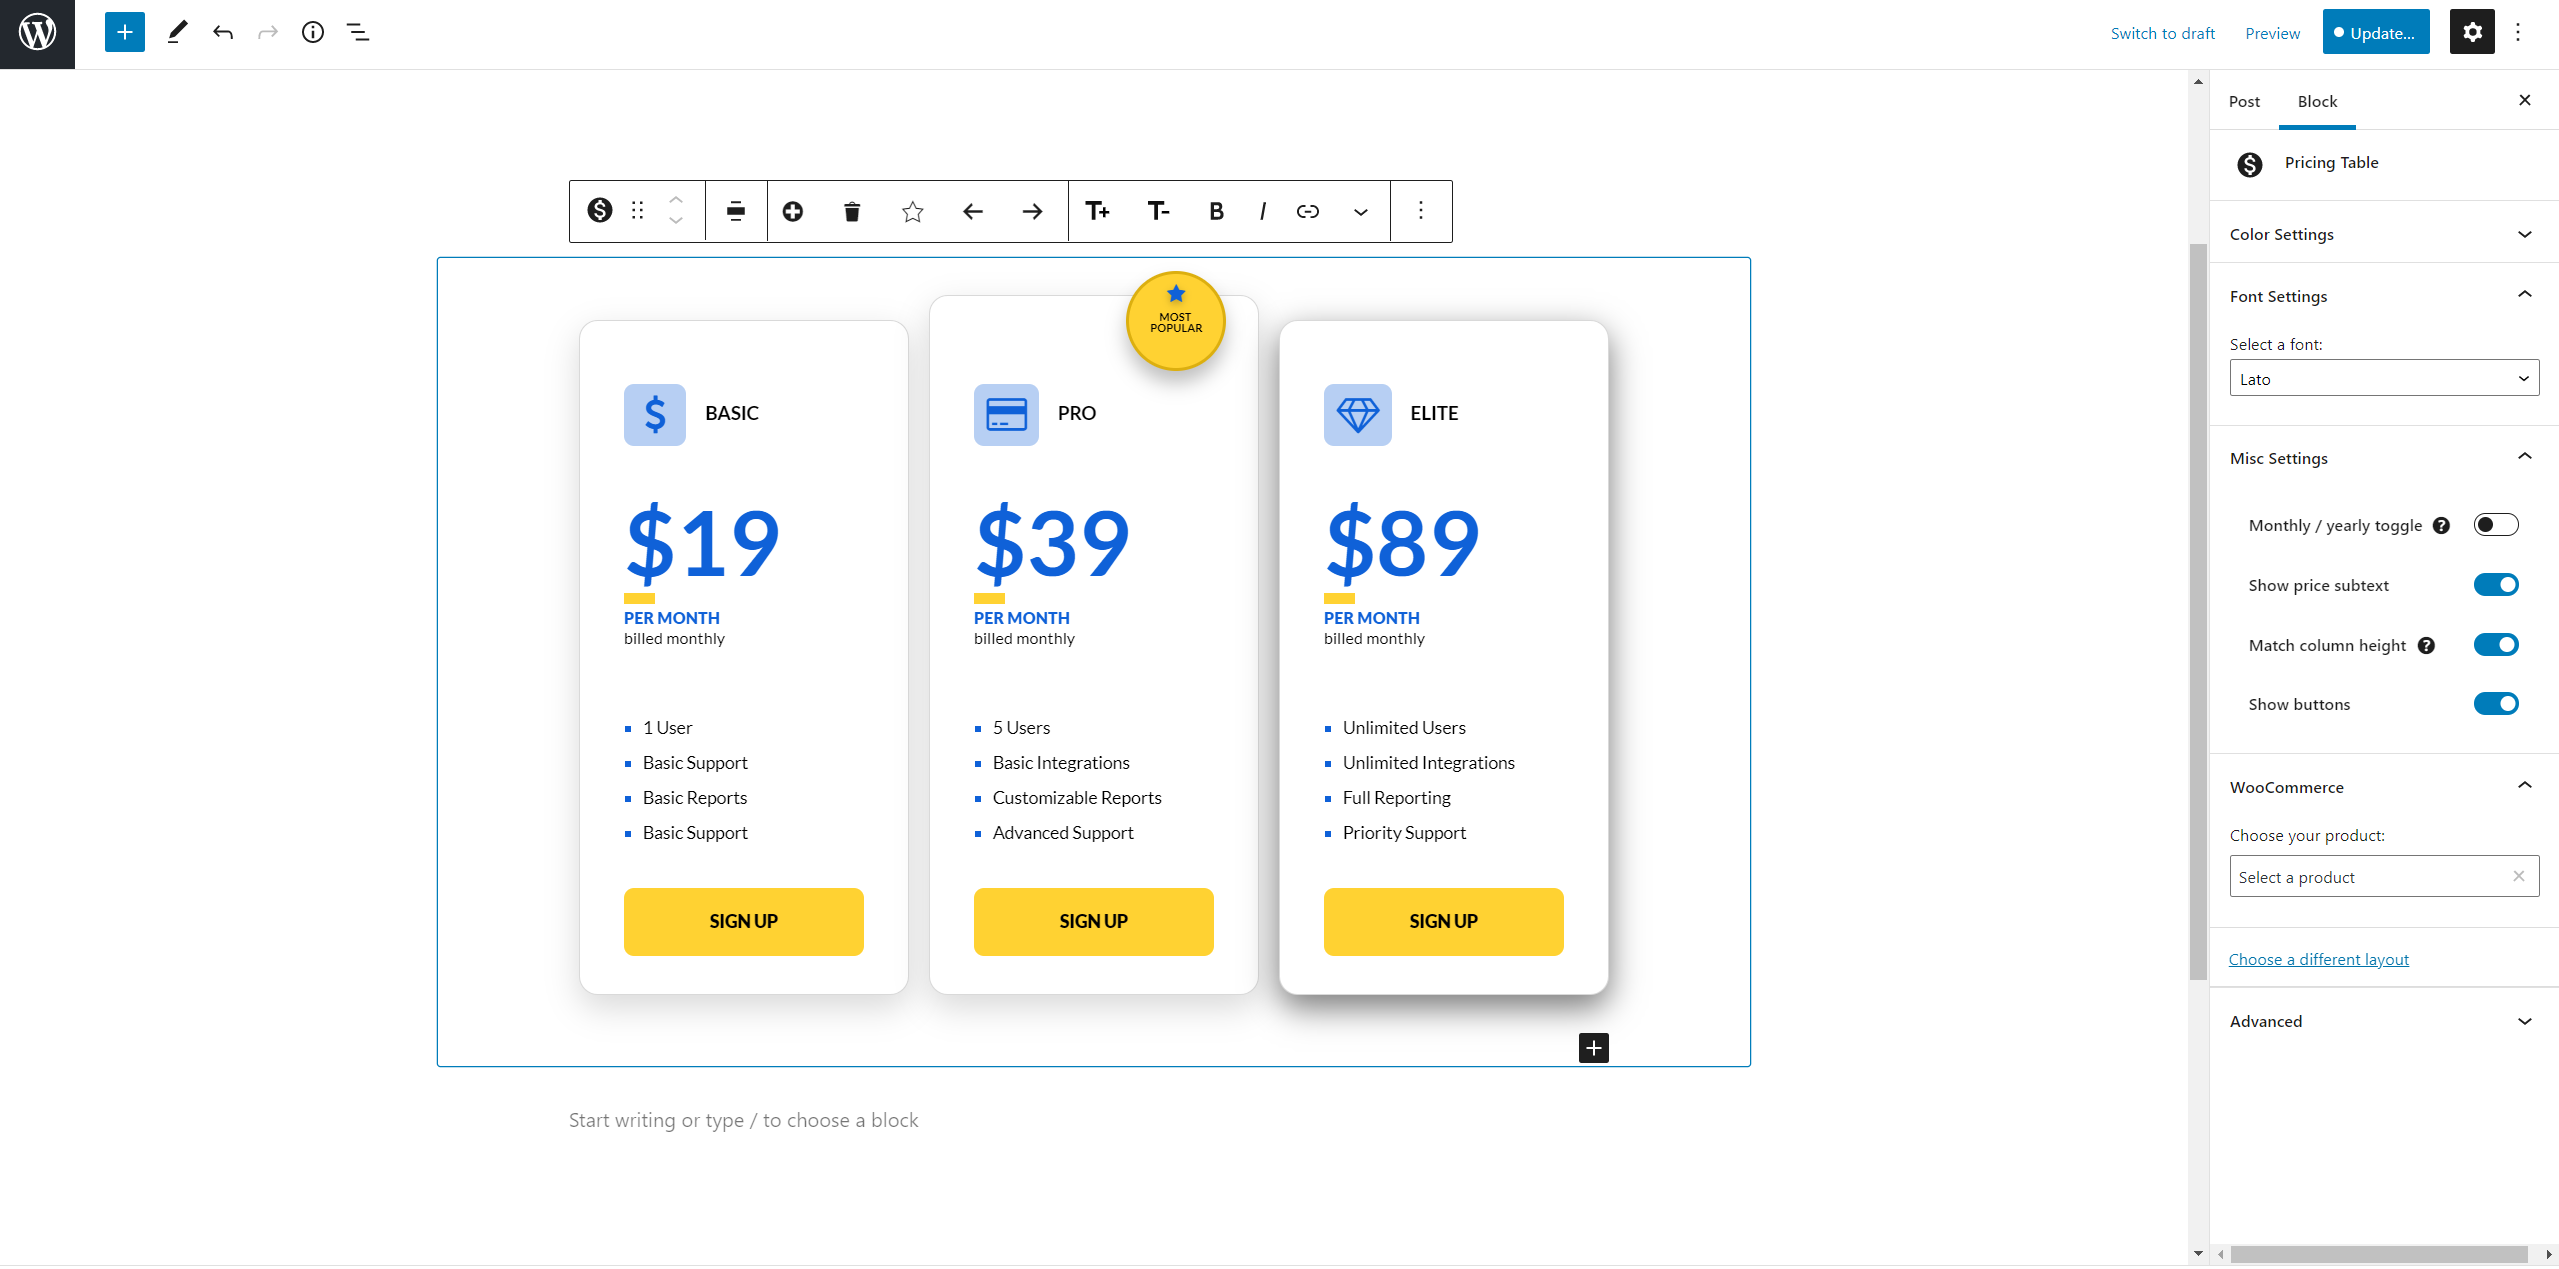This screenshot has width=2559, height=1269.
Task: Increase text size with T+ icon
Action: pyautogui.click(x=1097, y=211)
